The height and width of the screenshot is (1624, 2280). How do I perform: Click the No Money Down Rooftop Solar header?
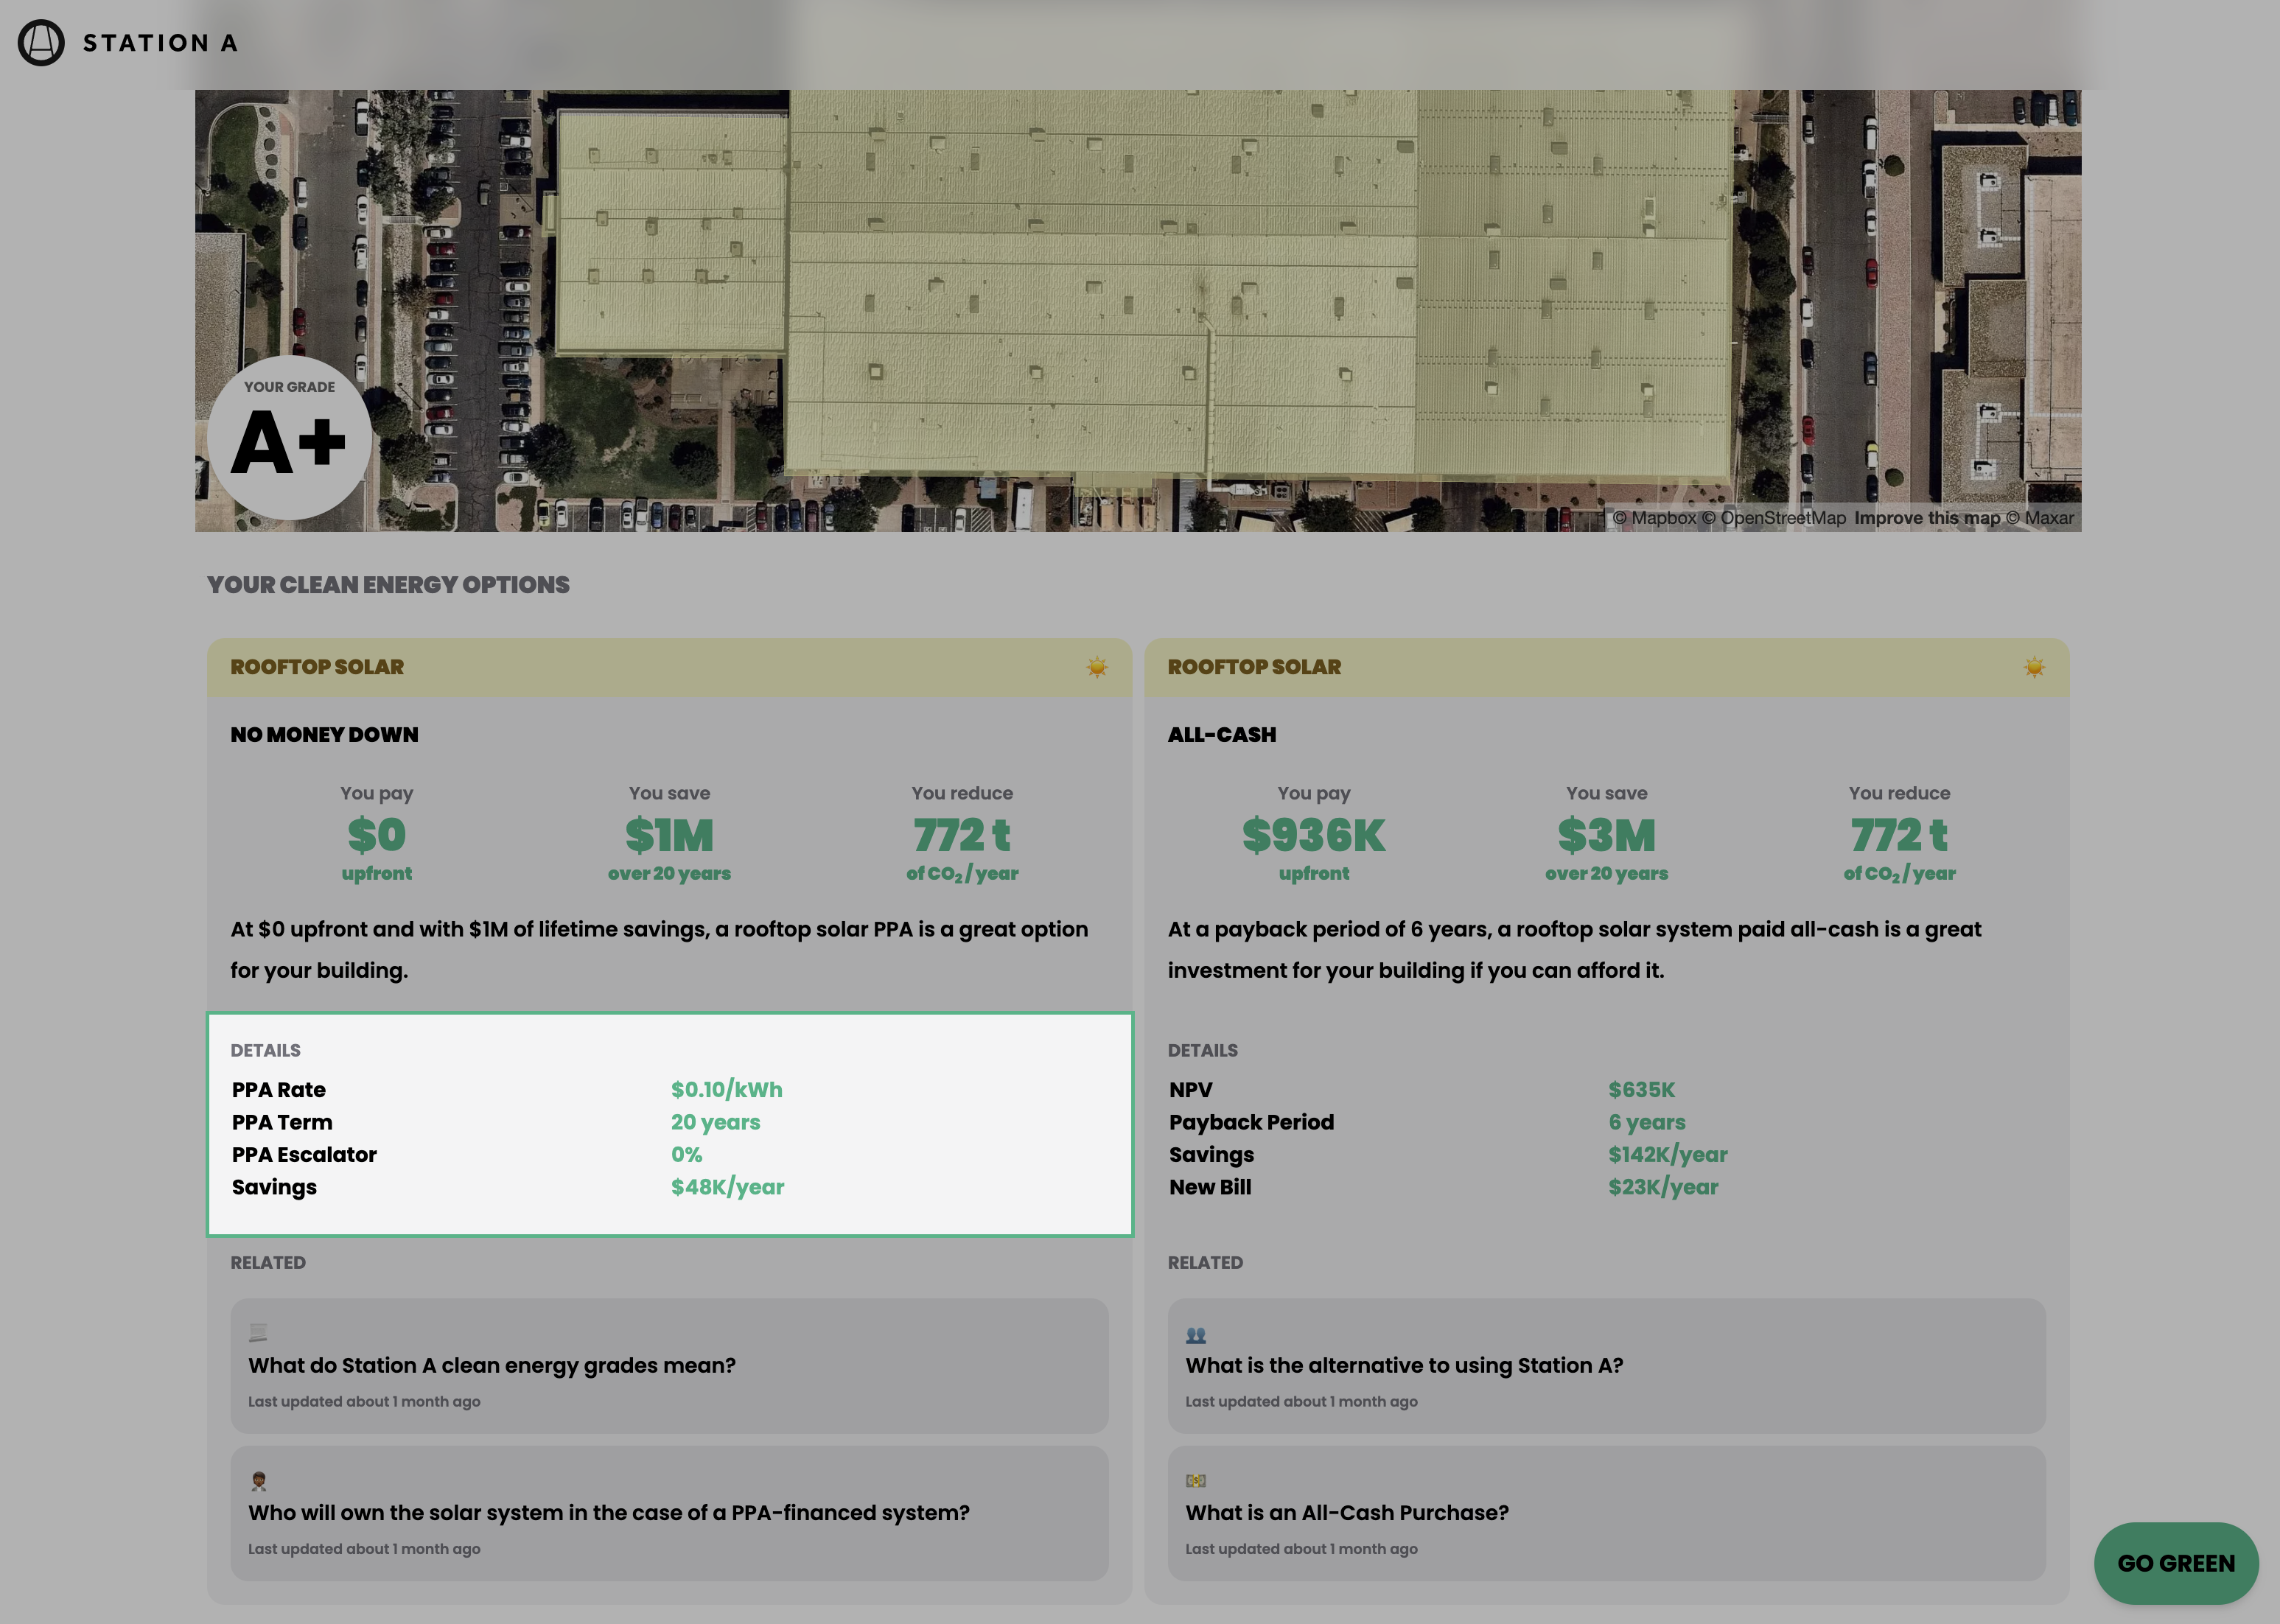tap(317, 667)
